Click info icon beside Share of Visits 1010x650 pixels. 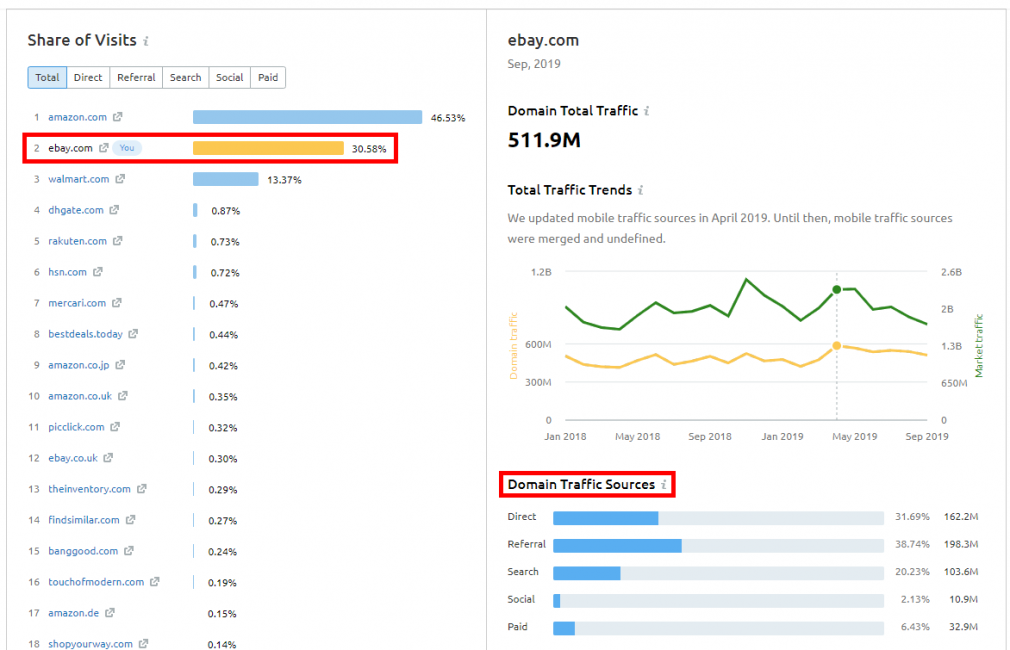pyautogui.click(x=146, y=41)
